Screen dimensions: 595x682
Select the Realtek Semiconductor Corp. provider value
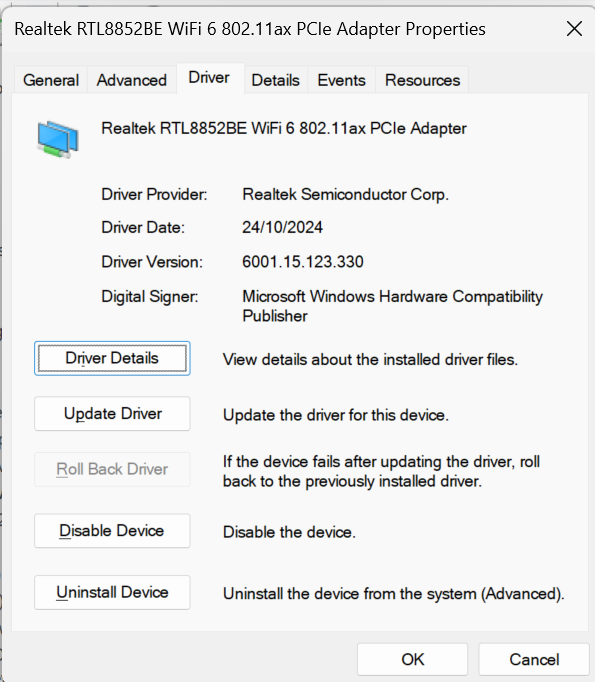[345, 194]
